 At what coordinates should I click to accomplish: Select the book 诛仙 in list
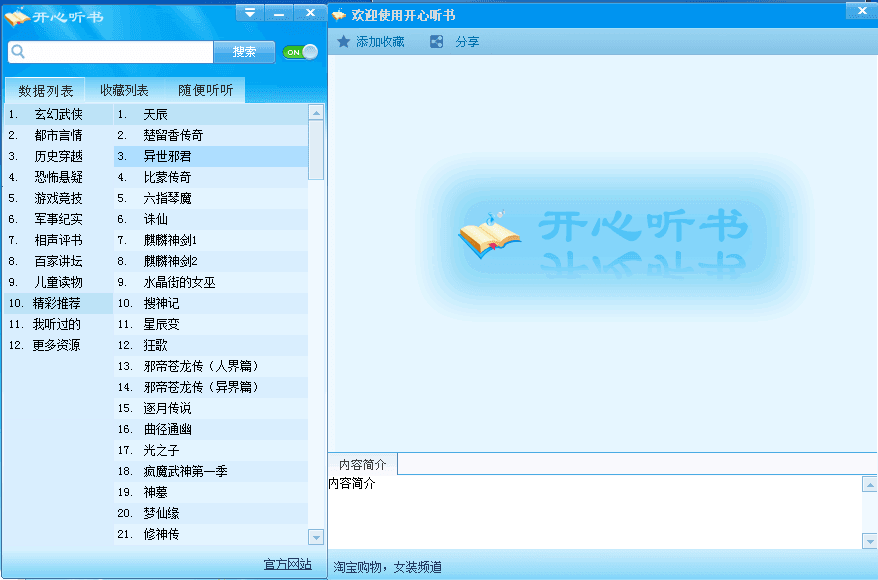(x=156, y=219)
